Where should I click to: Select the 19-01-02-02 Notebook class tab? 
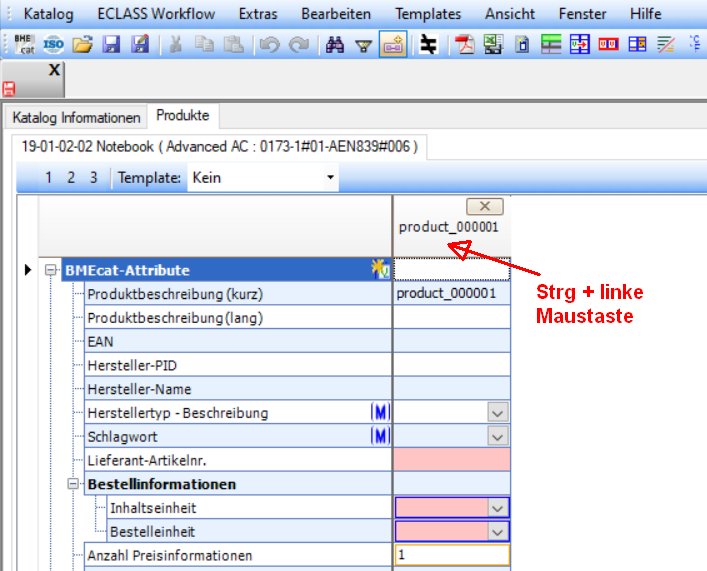(220, 147)
